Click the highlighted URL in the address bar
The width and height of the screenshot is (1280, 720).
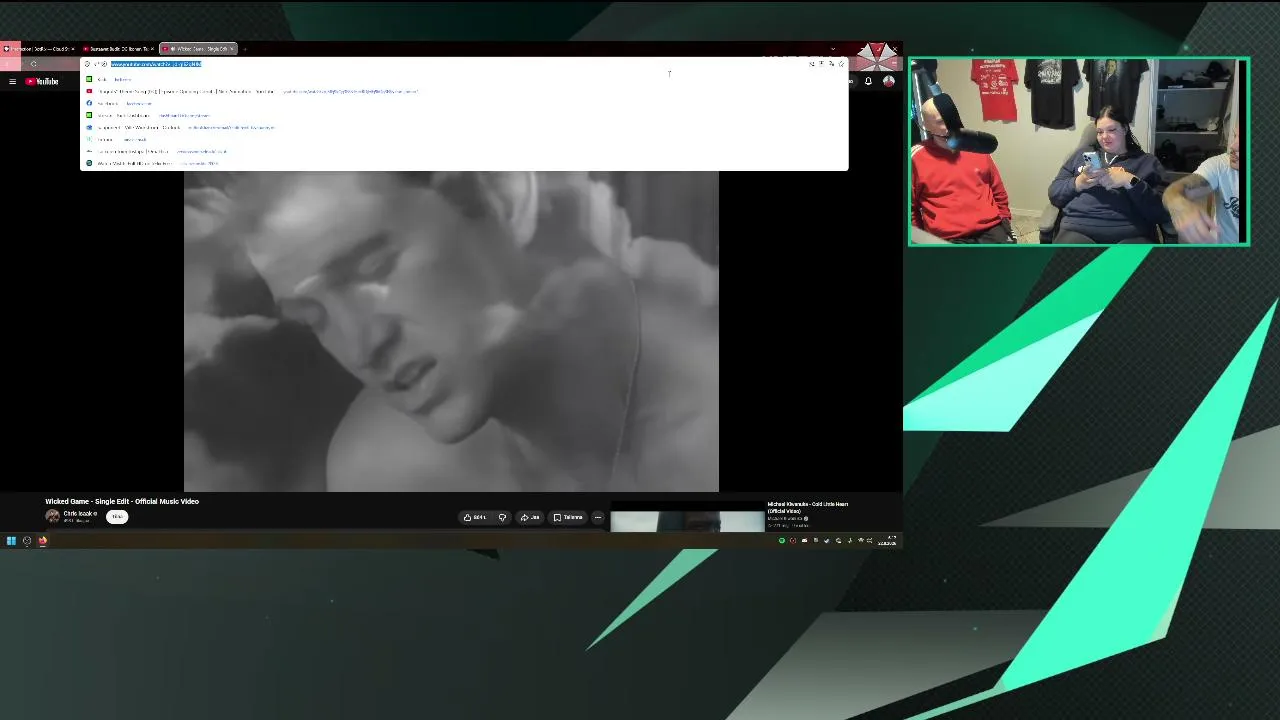156,64
